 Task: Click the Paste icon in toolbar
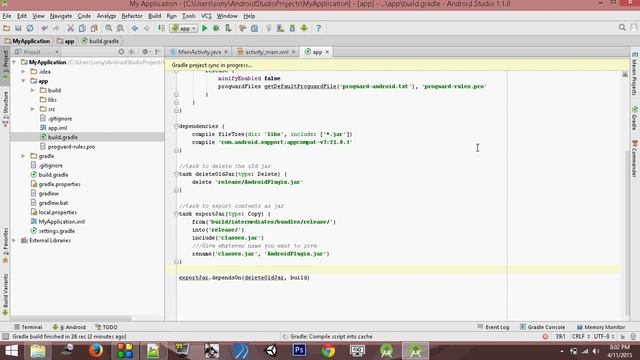[x=94, y=28]
